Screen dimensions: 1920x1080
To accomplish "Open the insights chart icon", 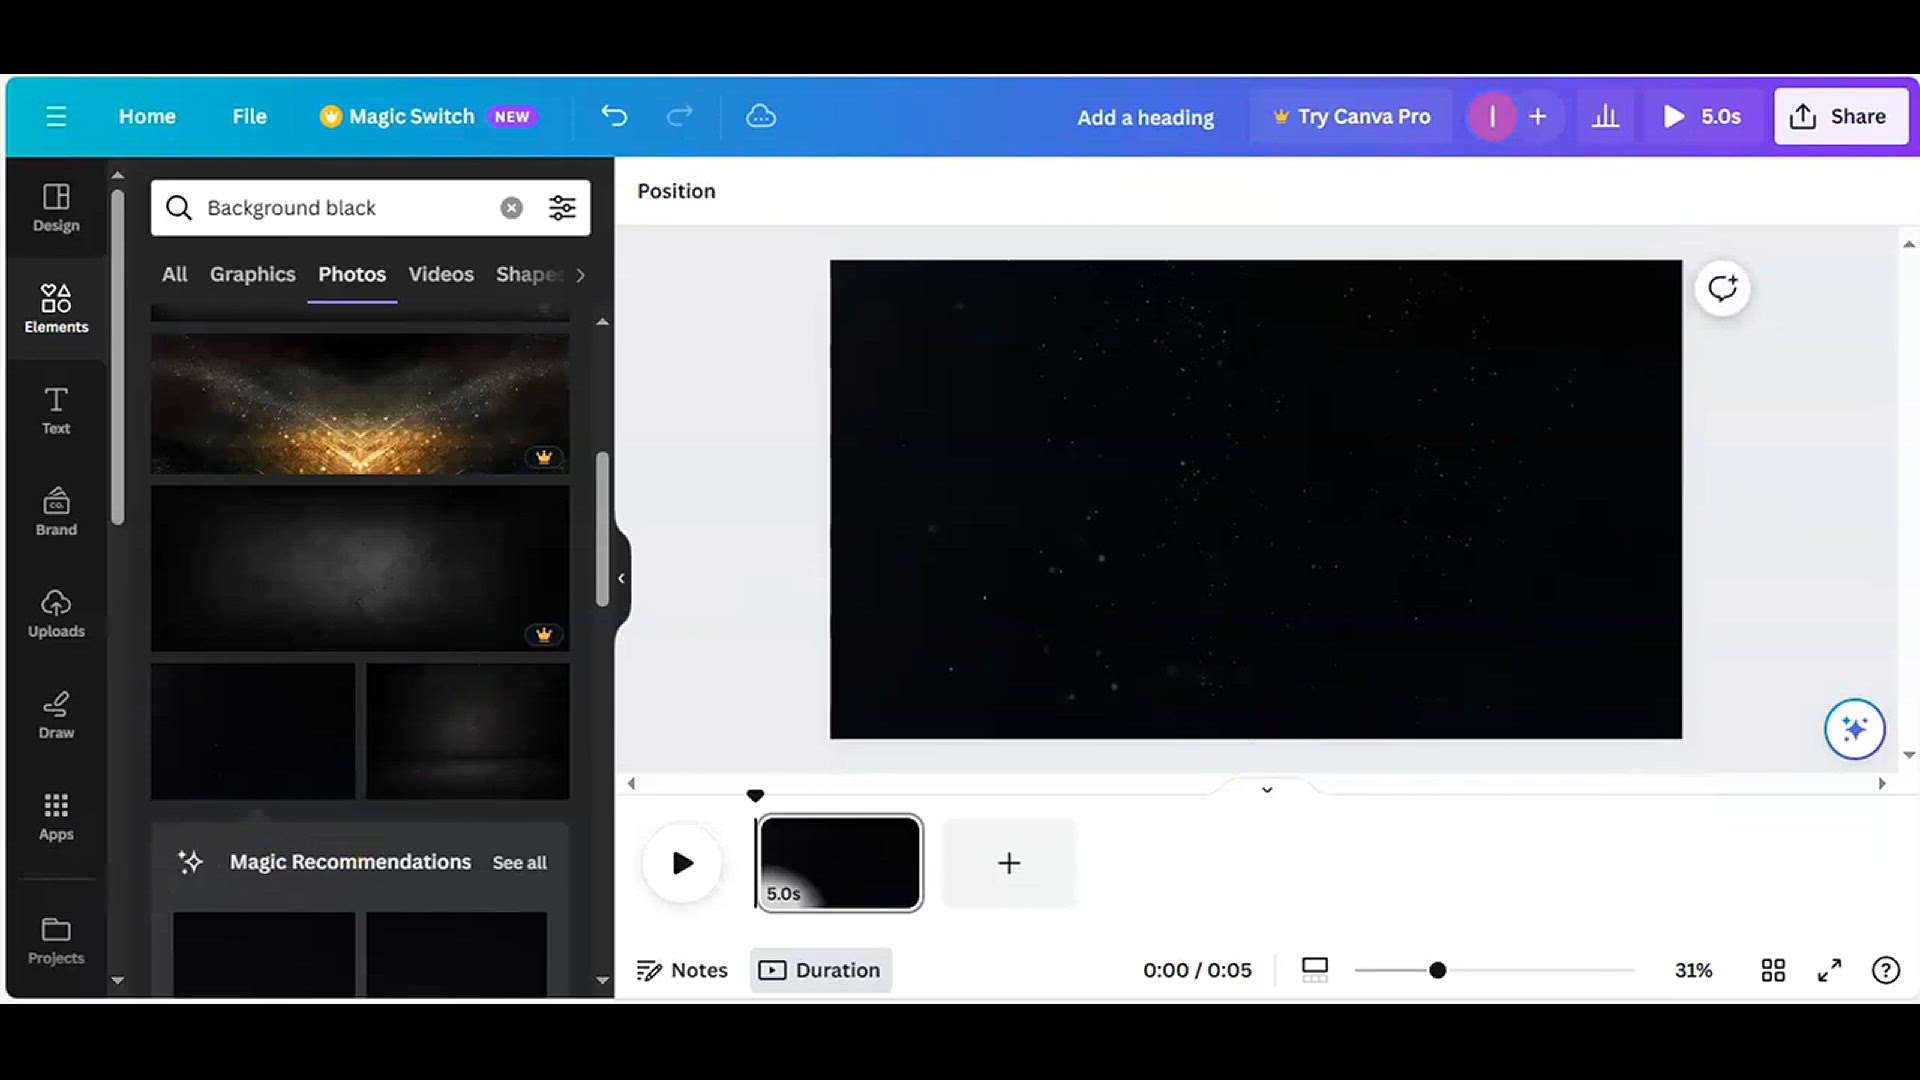I will tap(1605, 116).
